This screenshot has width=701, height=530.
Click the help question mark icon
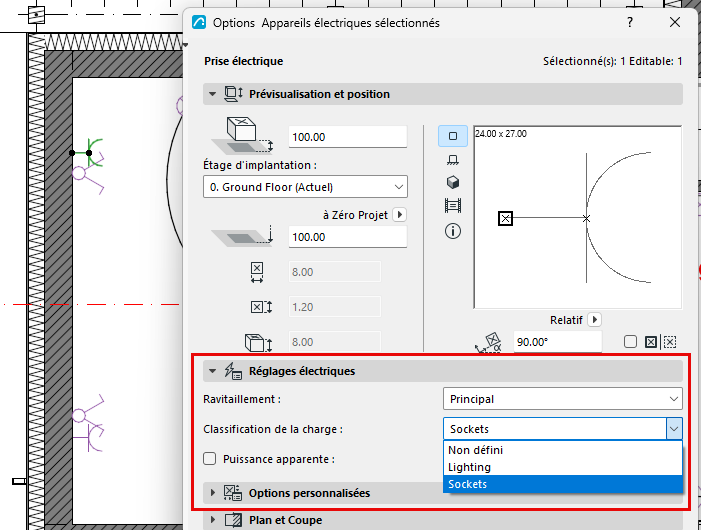click(629, 22)
